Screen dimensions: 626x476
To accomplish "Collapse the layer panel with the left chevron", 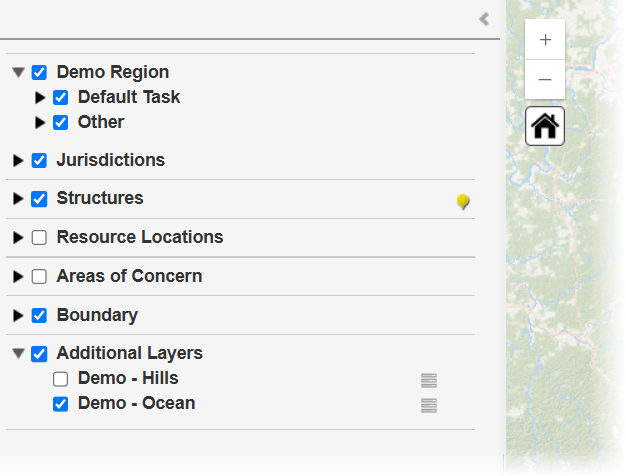I will (x=484, y=19).
